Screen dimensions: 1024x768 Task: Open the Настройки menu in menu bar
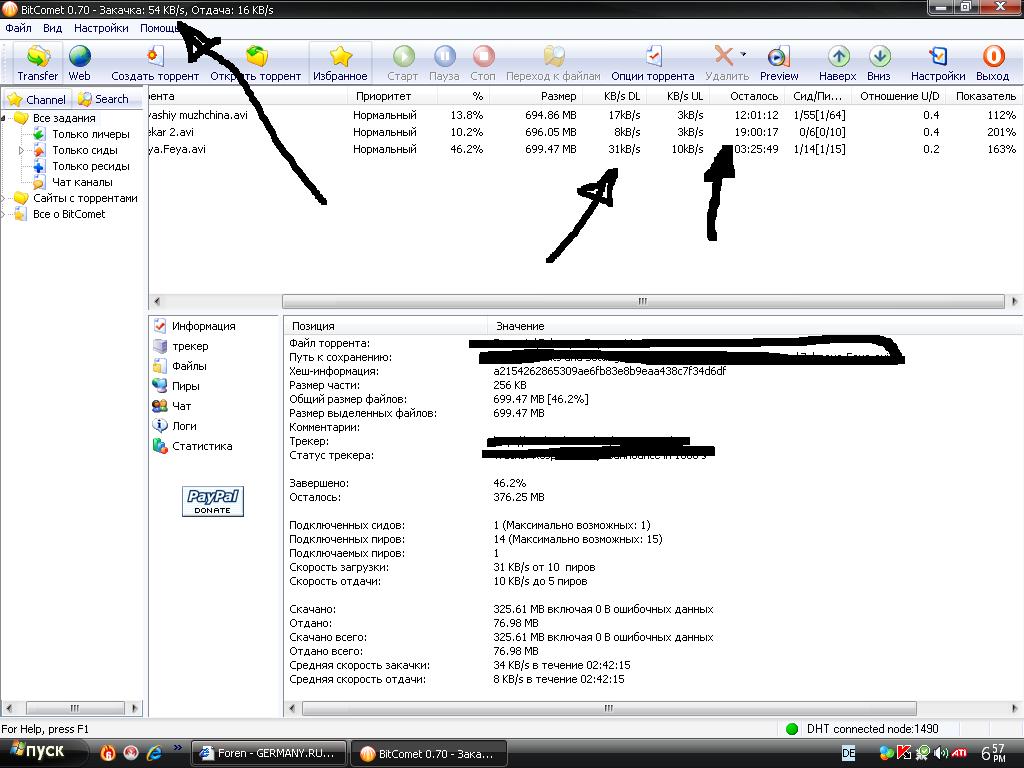pyautogui.click(x=101, y=28)
